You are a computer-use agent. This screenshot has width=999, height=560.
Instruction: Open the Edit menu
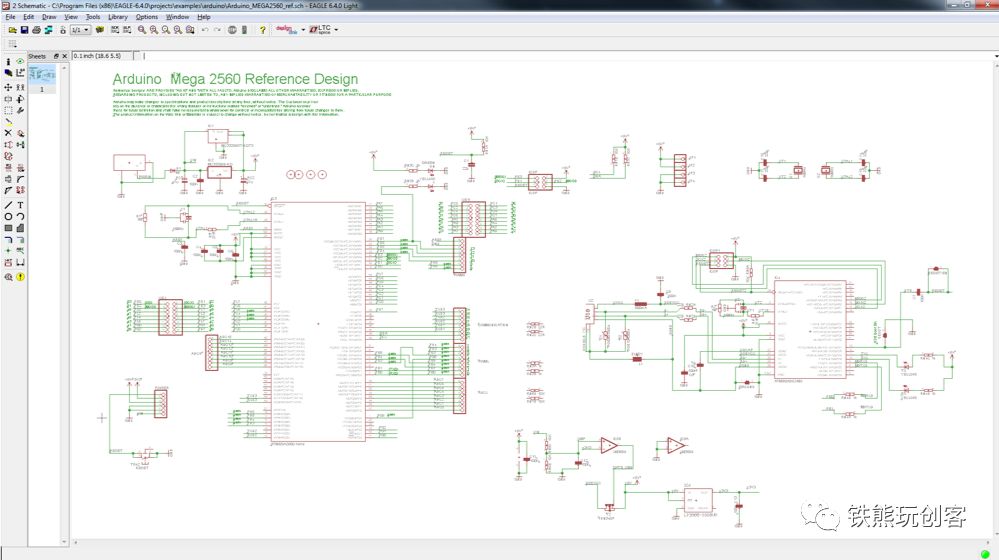pos(29,17)
